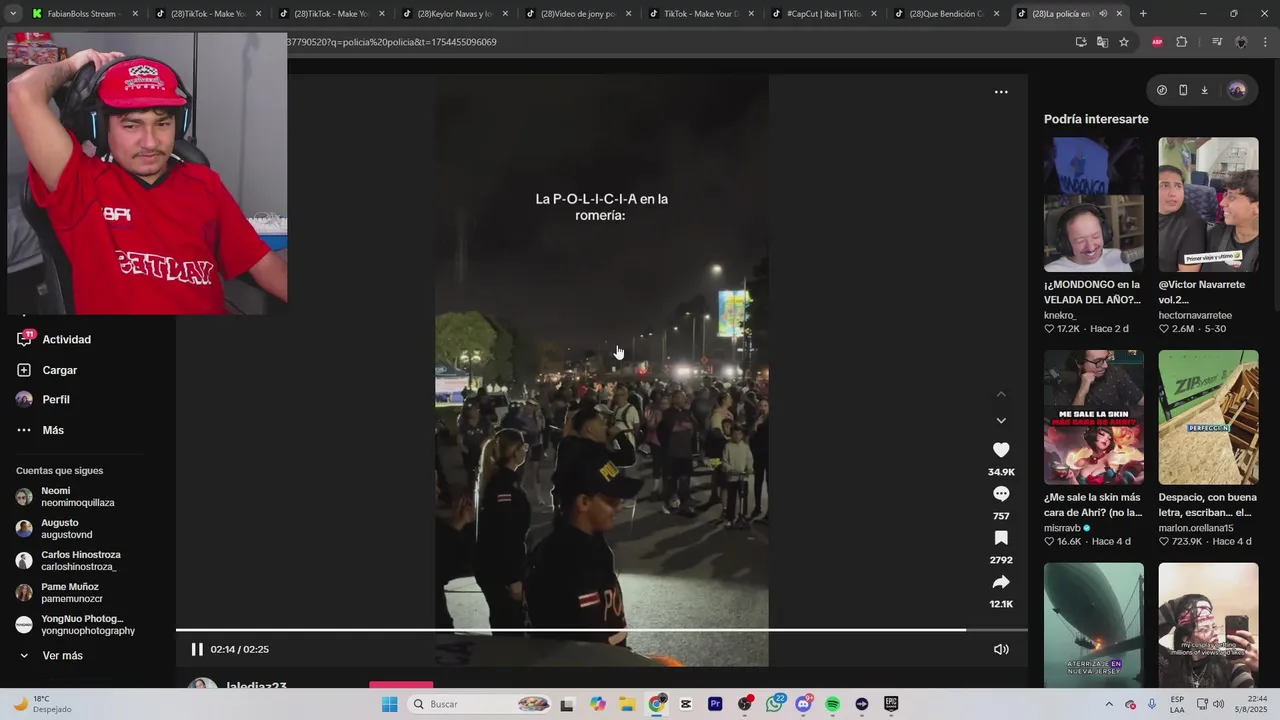
Task: Open Premiere Pro from the taskbar
Action: pyautogui.click(x=715, y=704)
